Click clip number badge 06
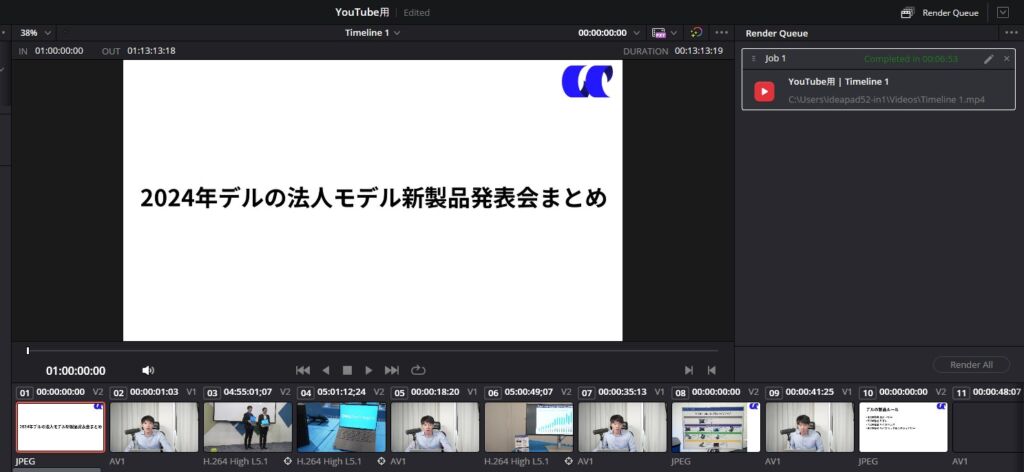 [x=493, y=393]
